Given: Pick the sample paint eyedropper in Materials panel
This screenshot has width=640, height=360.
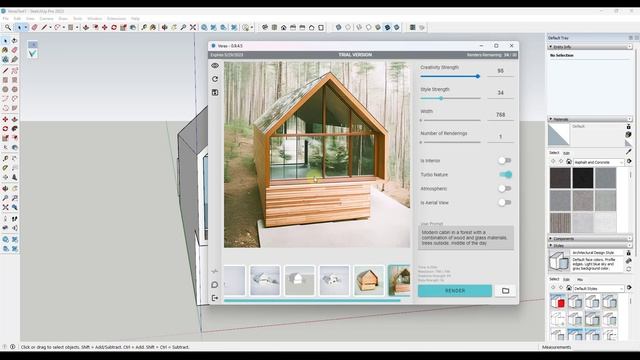Looking at the screenshot, I should [629, 151].
